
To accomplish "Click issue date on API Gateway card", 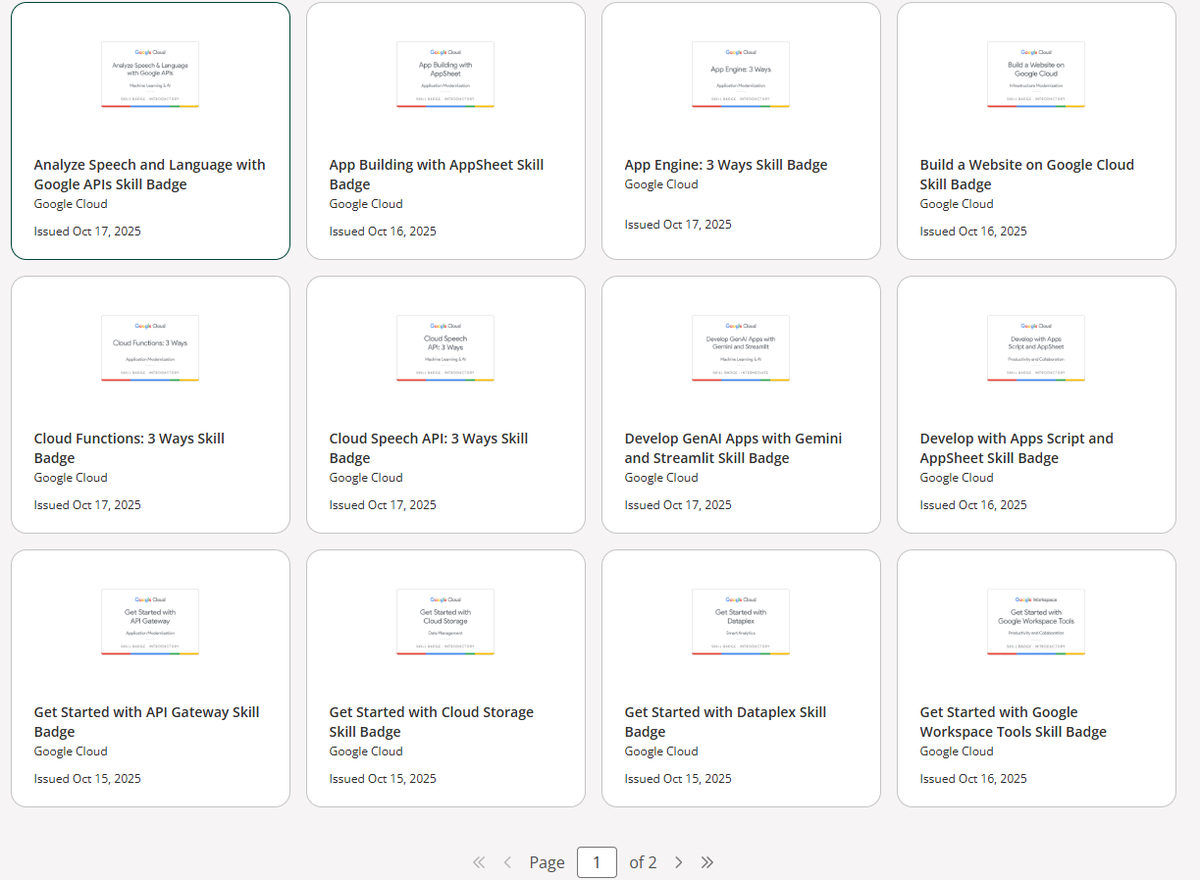I will tap(87, 779).
